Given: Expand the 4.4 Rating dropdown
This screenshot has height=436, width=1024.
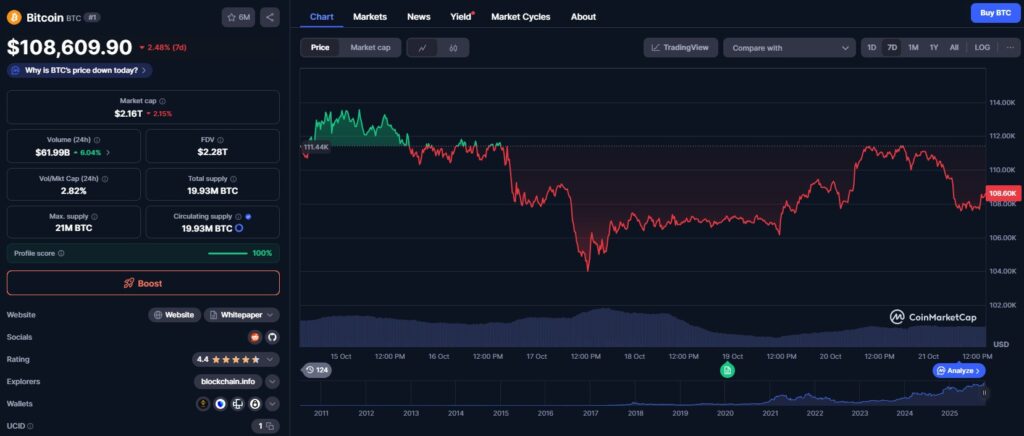Looking at the screenshot, I should (236, 360).
